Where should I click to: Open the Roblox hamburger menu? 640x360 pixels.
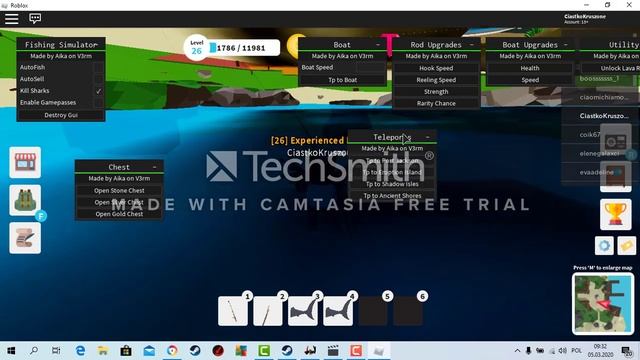[x=11, y=18]
